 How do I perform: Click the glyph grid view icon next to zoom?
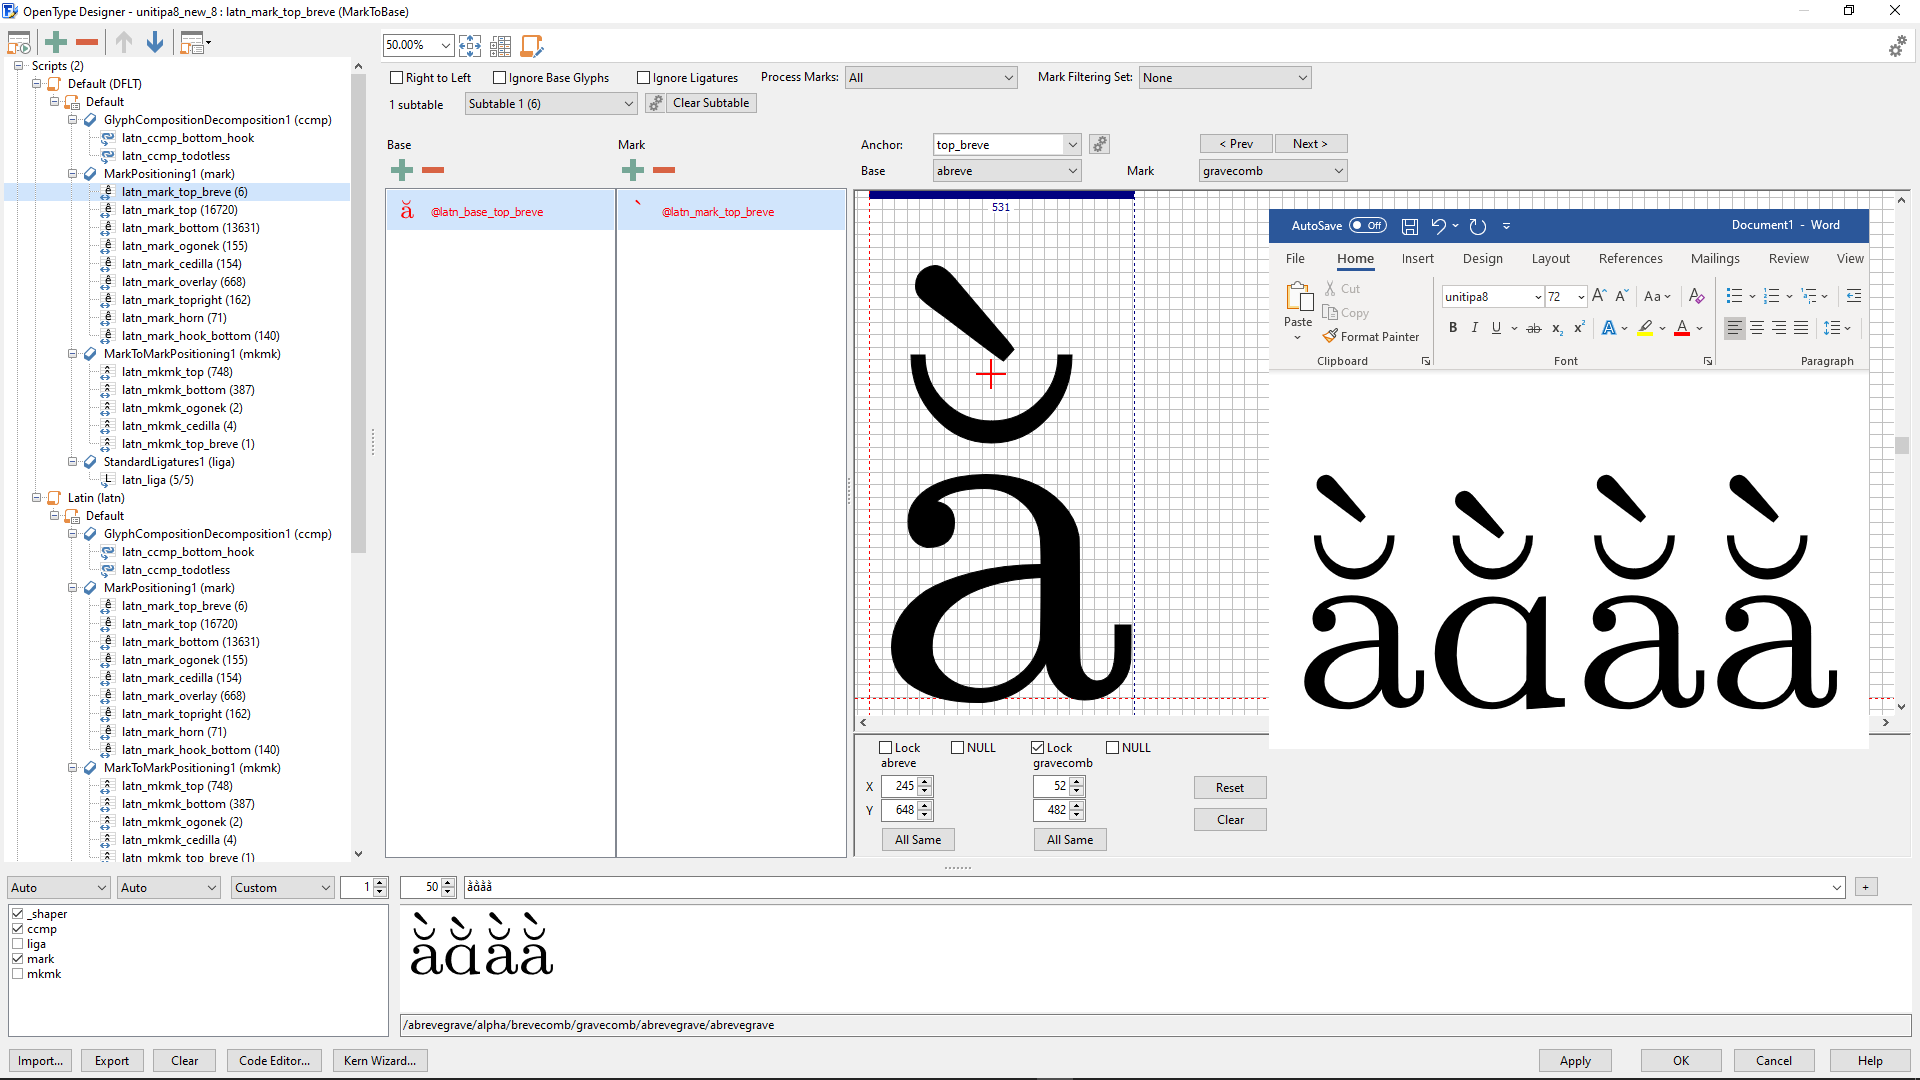501,45
